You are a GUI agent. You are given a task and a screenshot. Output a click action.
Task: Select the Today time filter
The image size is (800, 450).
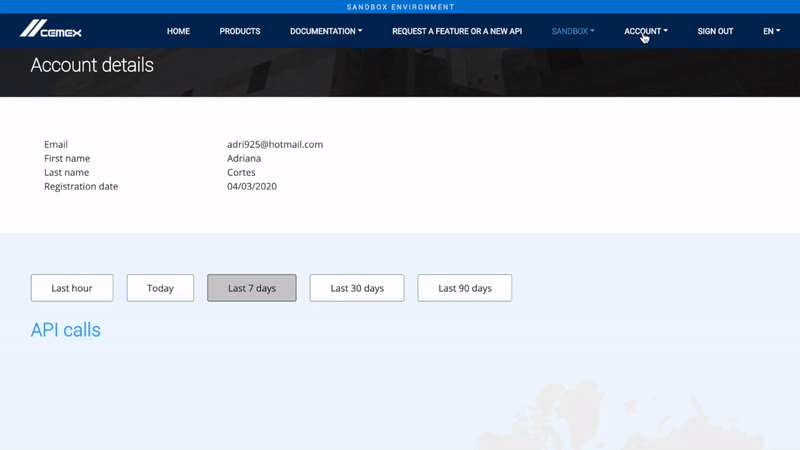point(160,288)
